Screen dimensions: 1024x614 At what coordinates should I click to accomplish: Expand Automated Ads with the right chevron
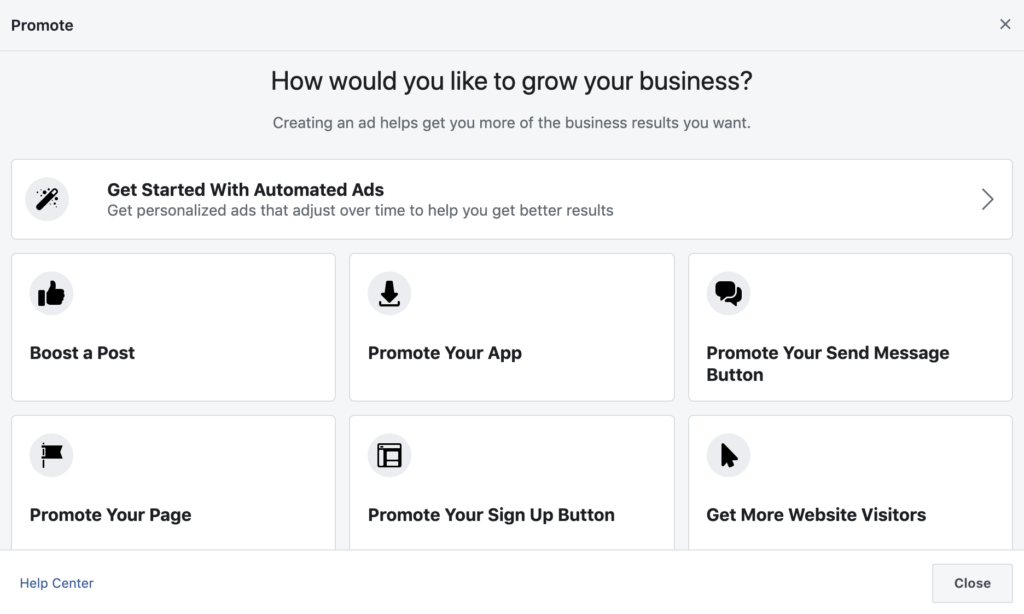point(987,199)
